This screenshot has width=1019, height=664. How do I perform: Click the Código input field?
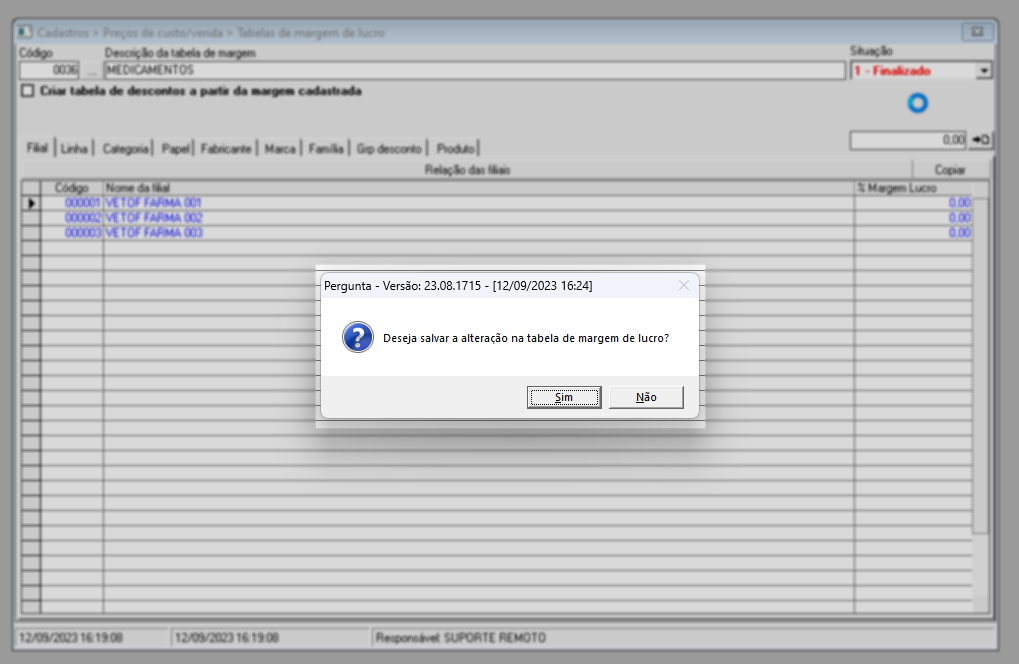[x=49, y=70]
